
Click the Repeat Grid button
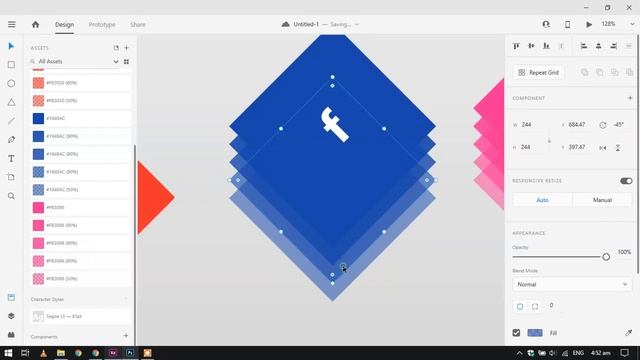[x=538, y=72]
